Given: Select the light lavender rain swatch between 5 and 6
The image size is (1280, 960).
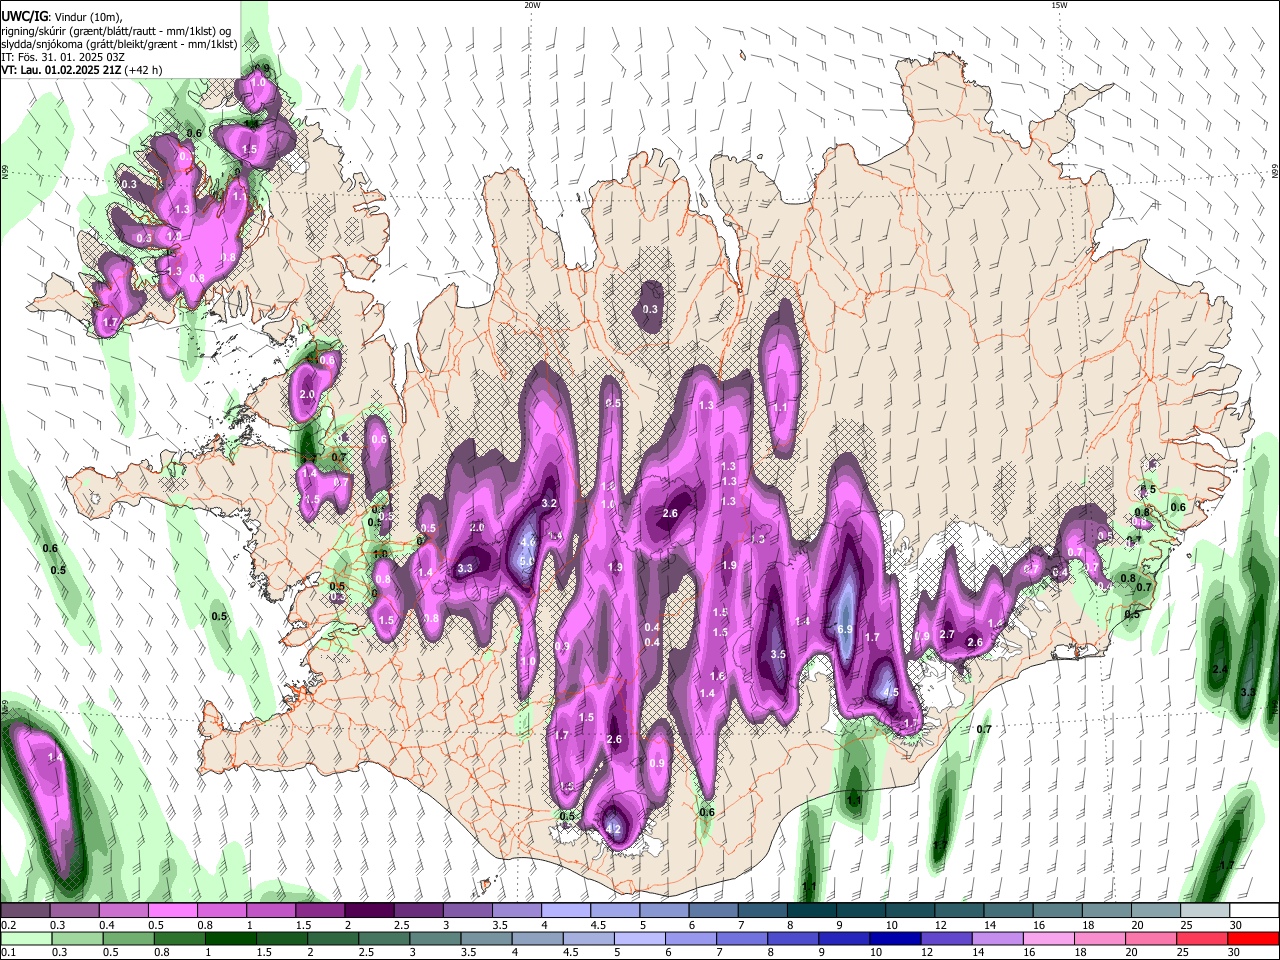Looking at the screenshot, I should point(640,938).
